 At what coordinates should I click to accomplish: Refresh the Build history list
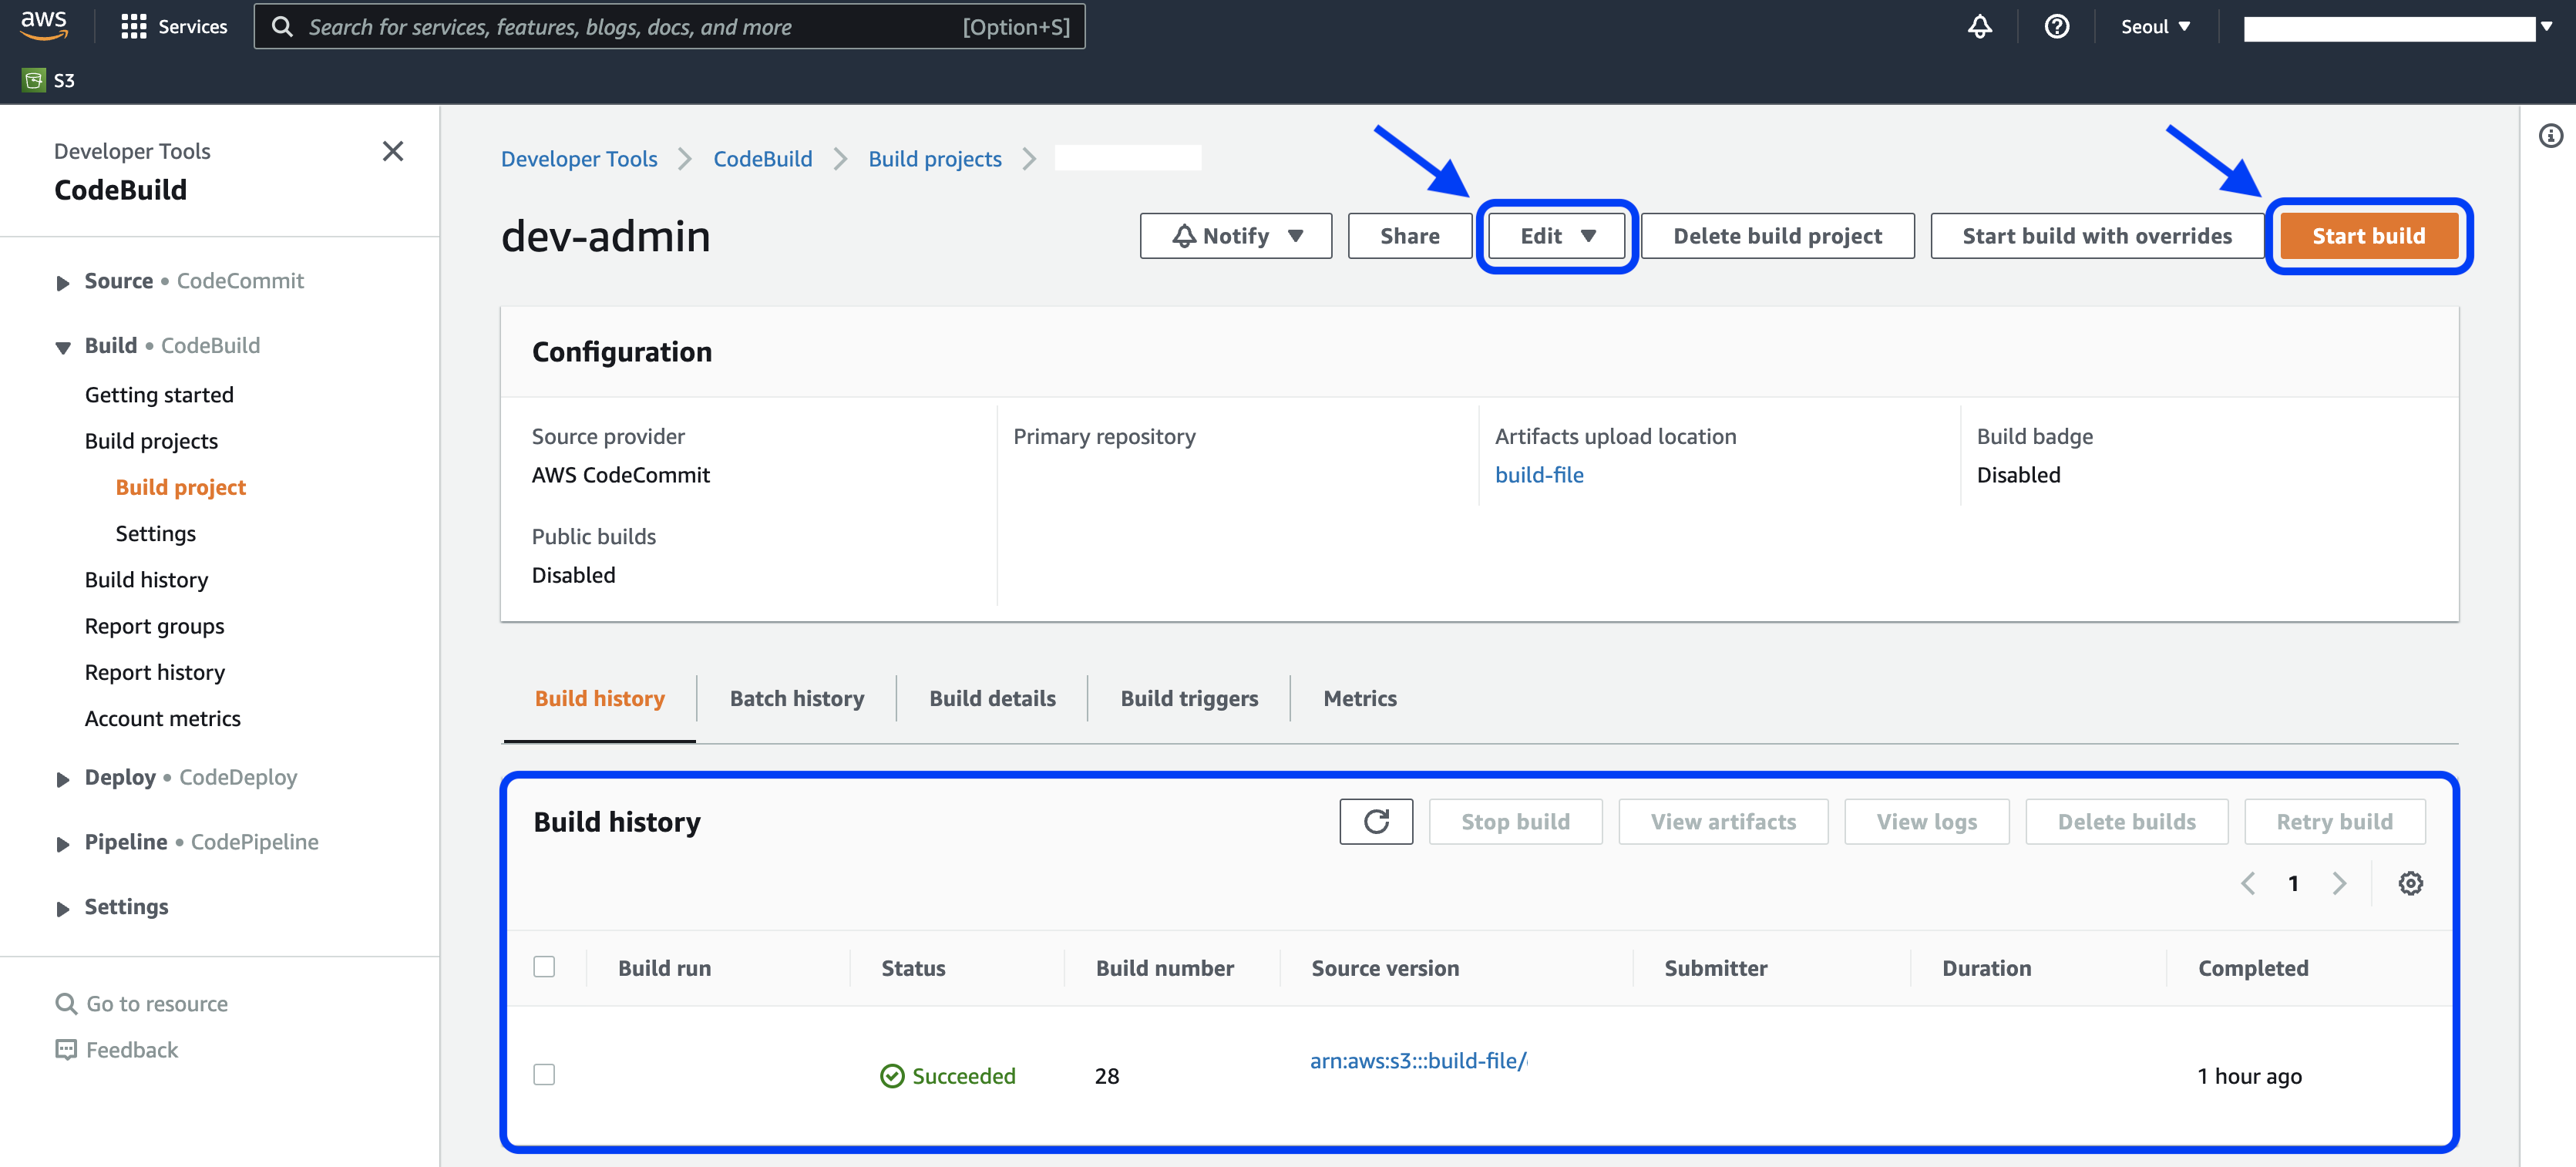click(1375, 821)
